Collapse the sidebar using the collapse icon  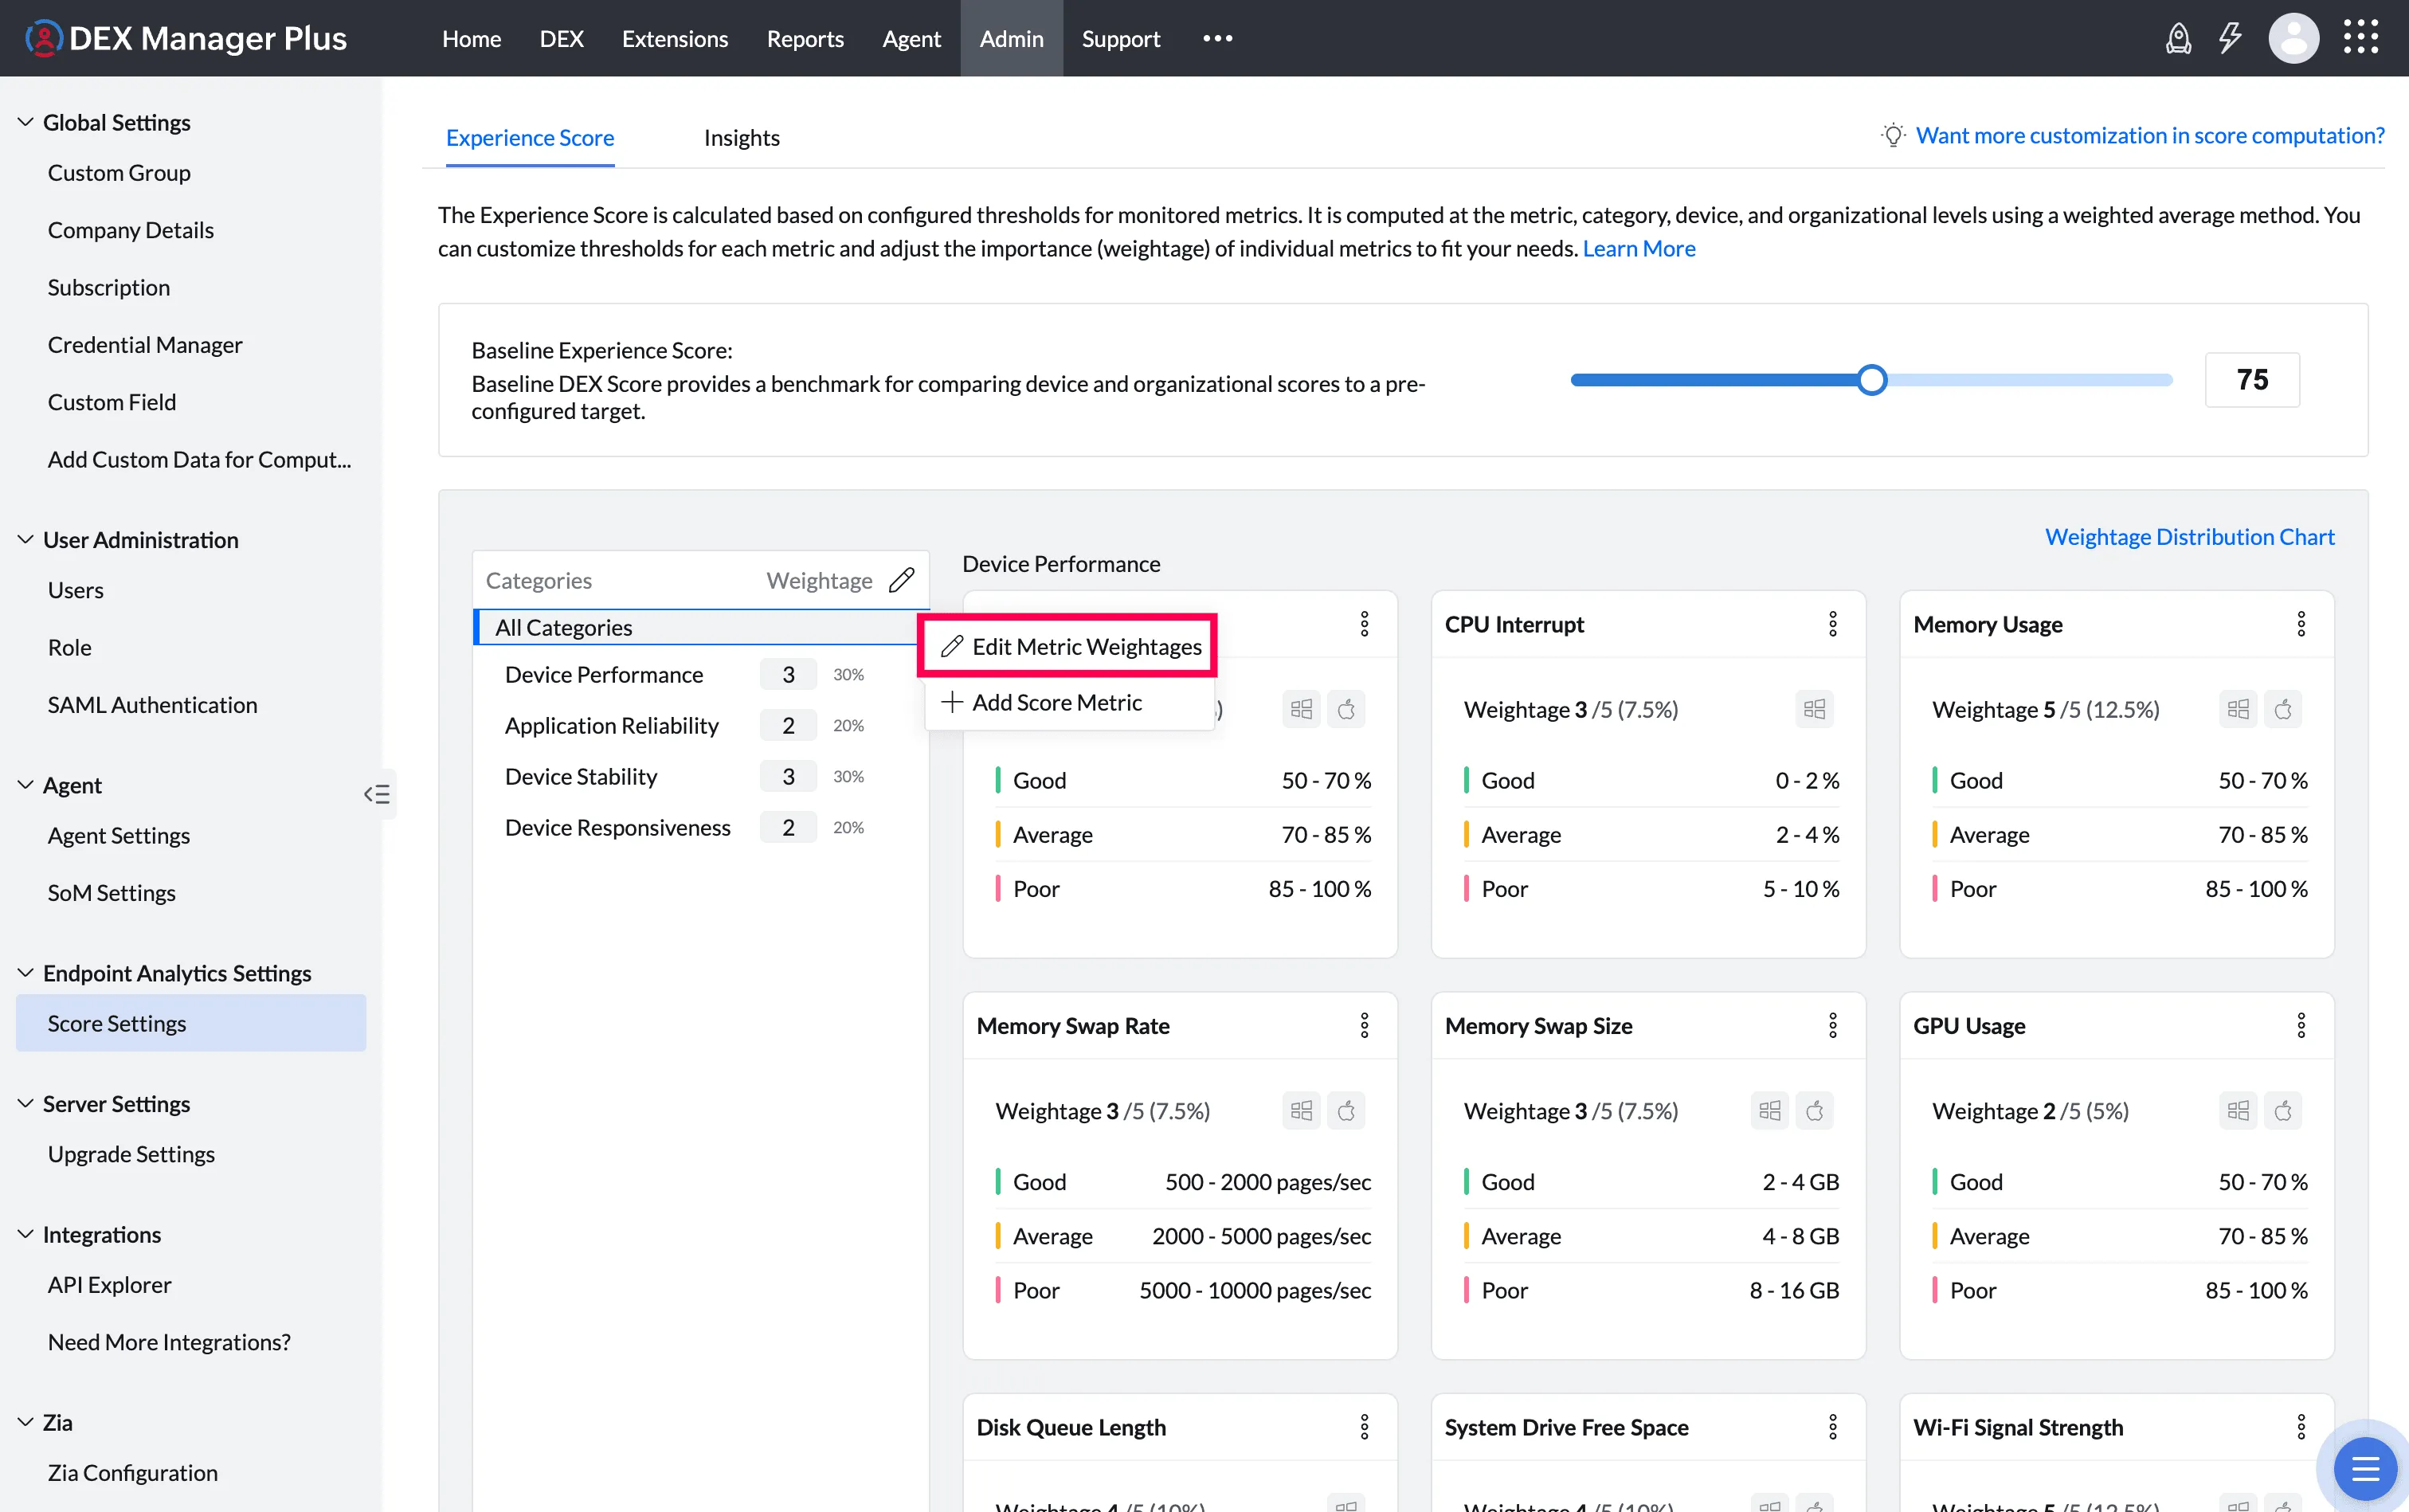(x=377, y=794)
